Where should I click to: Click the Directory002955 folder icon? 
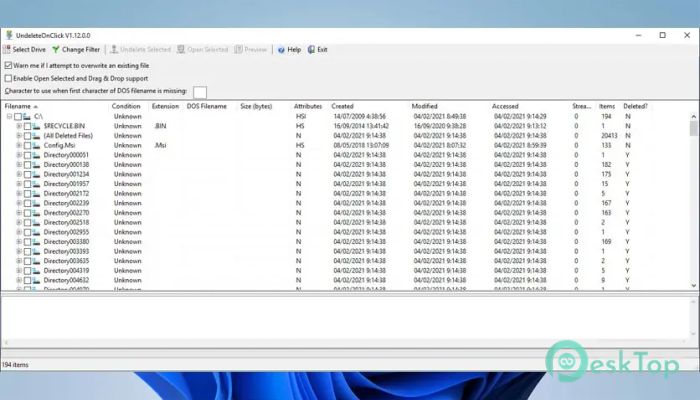(x=36, y=232)
